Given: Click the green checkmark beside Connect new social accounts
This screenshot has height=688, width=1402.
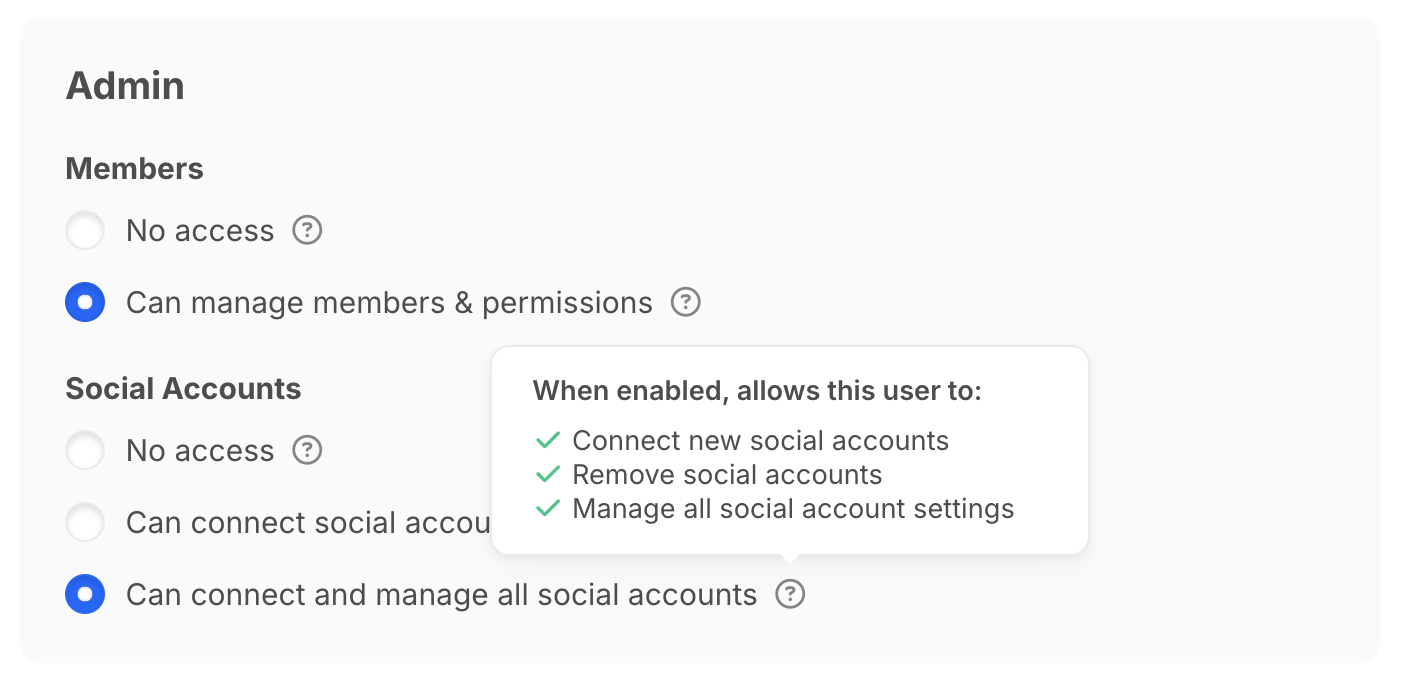Looking at the screenshot, I should click(x=547, y=440).
